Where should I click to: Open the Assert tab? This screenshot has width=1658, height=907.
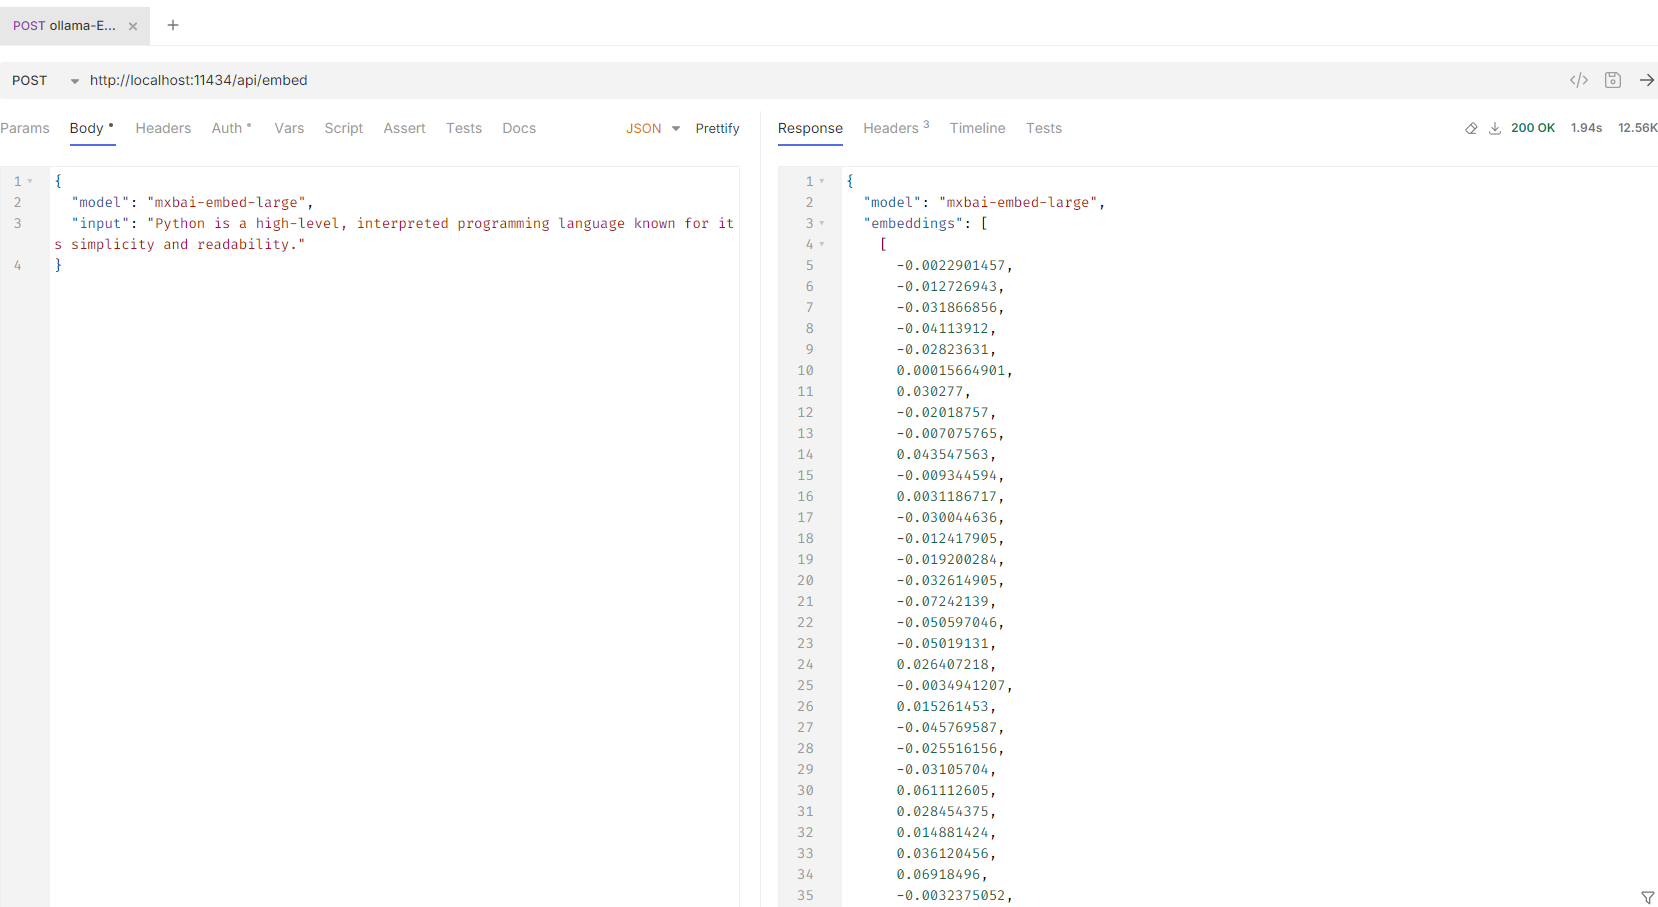[x=404, y=128]
